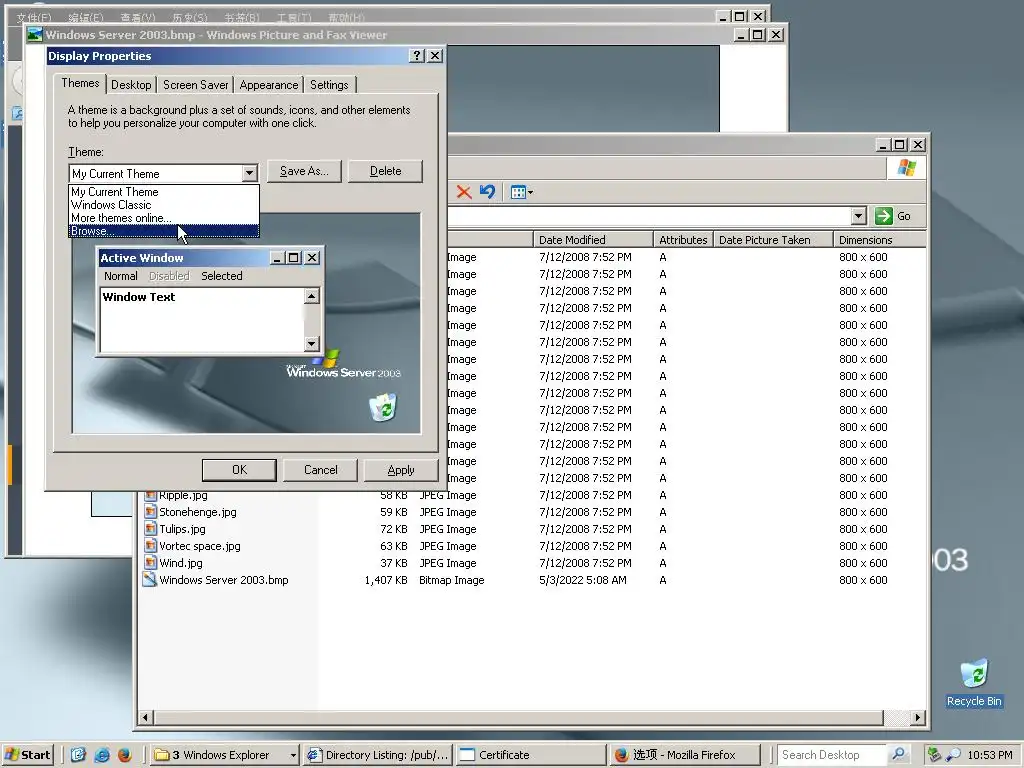The image size is (1024, 768).
Task: Click the 1,407 KB size cell
Action: (386, 580)
